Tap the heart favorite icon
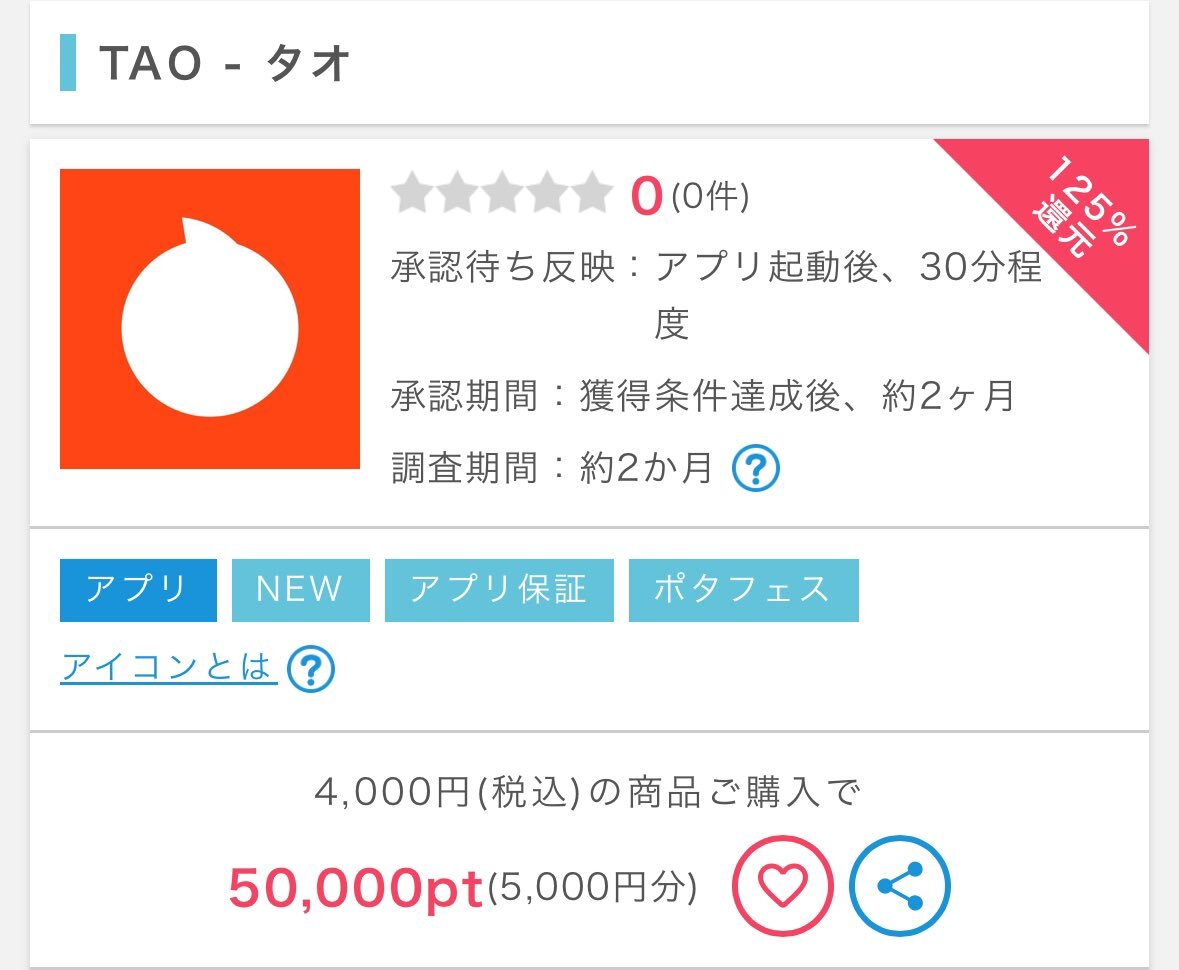Image resolution: width=1179 pixels, height=970 pixels. 783,886
